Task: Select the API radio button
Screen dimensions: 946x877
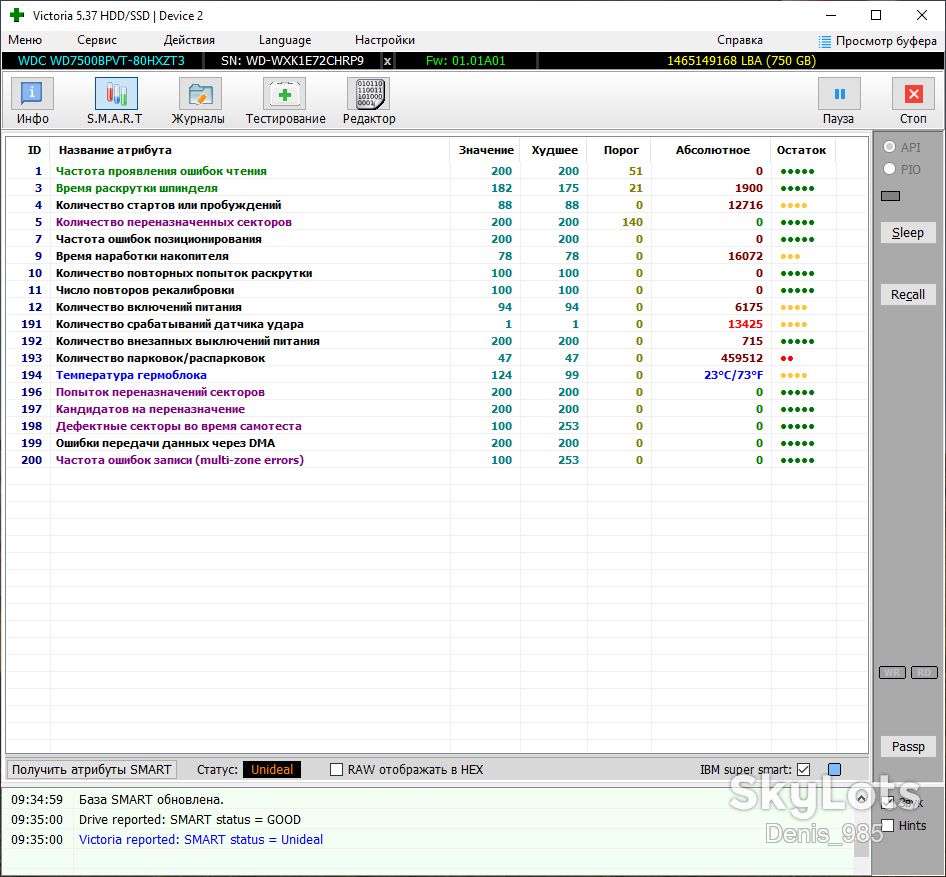Action: point(889,147)
